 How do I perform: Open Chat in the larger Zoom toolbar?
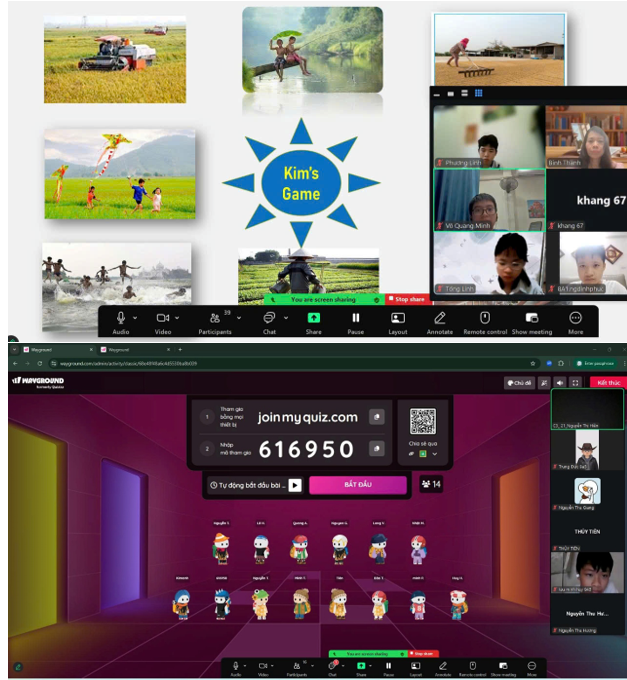268,318
